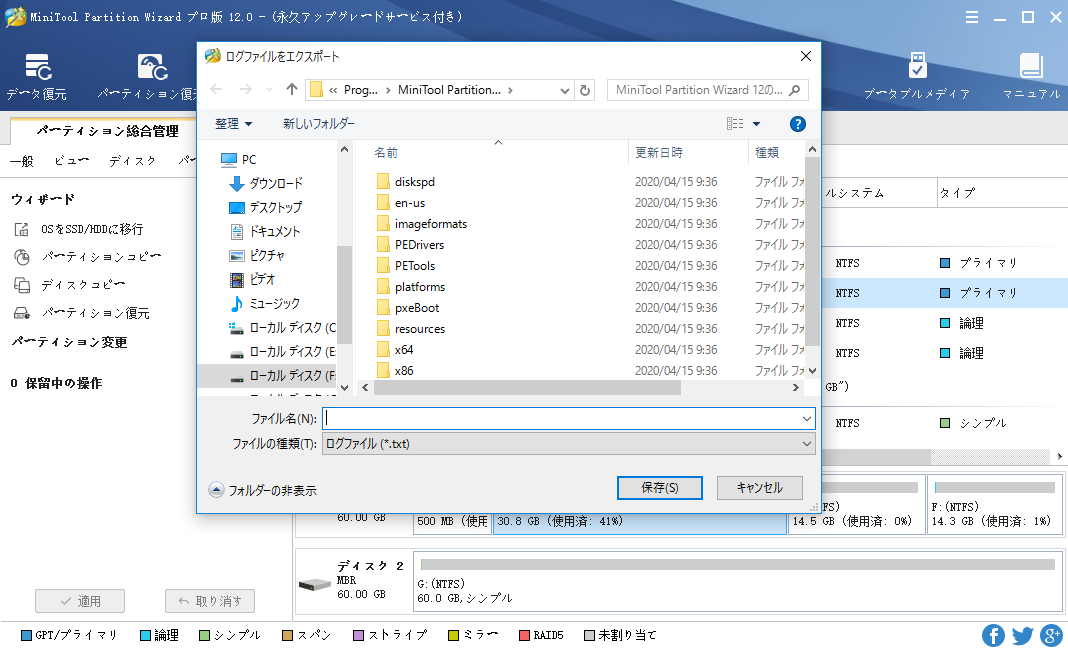
Task: Refresh the folder view with the refresh icon
Action: click(x=586, y=89)
